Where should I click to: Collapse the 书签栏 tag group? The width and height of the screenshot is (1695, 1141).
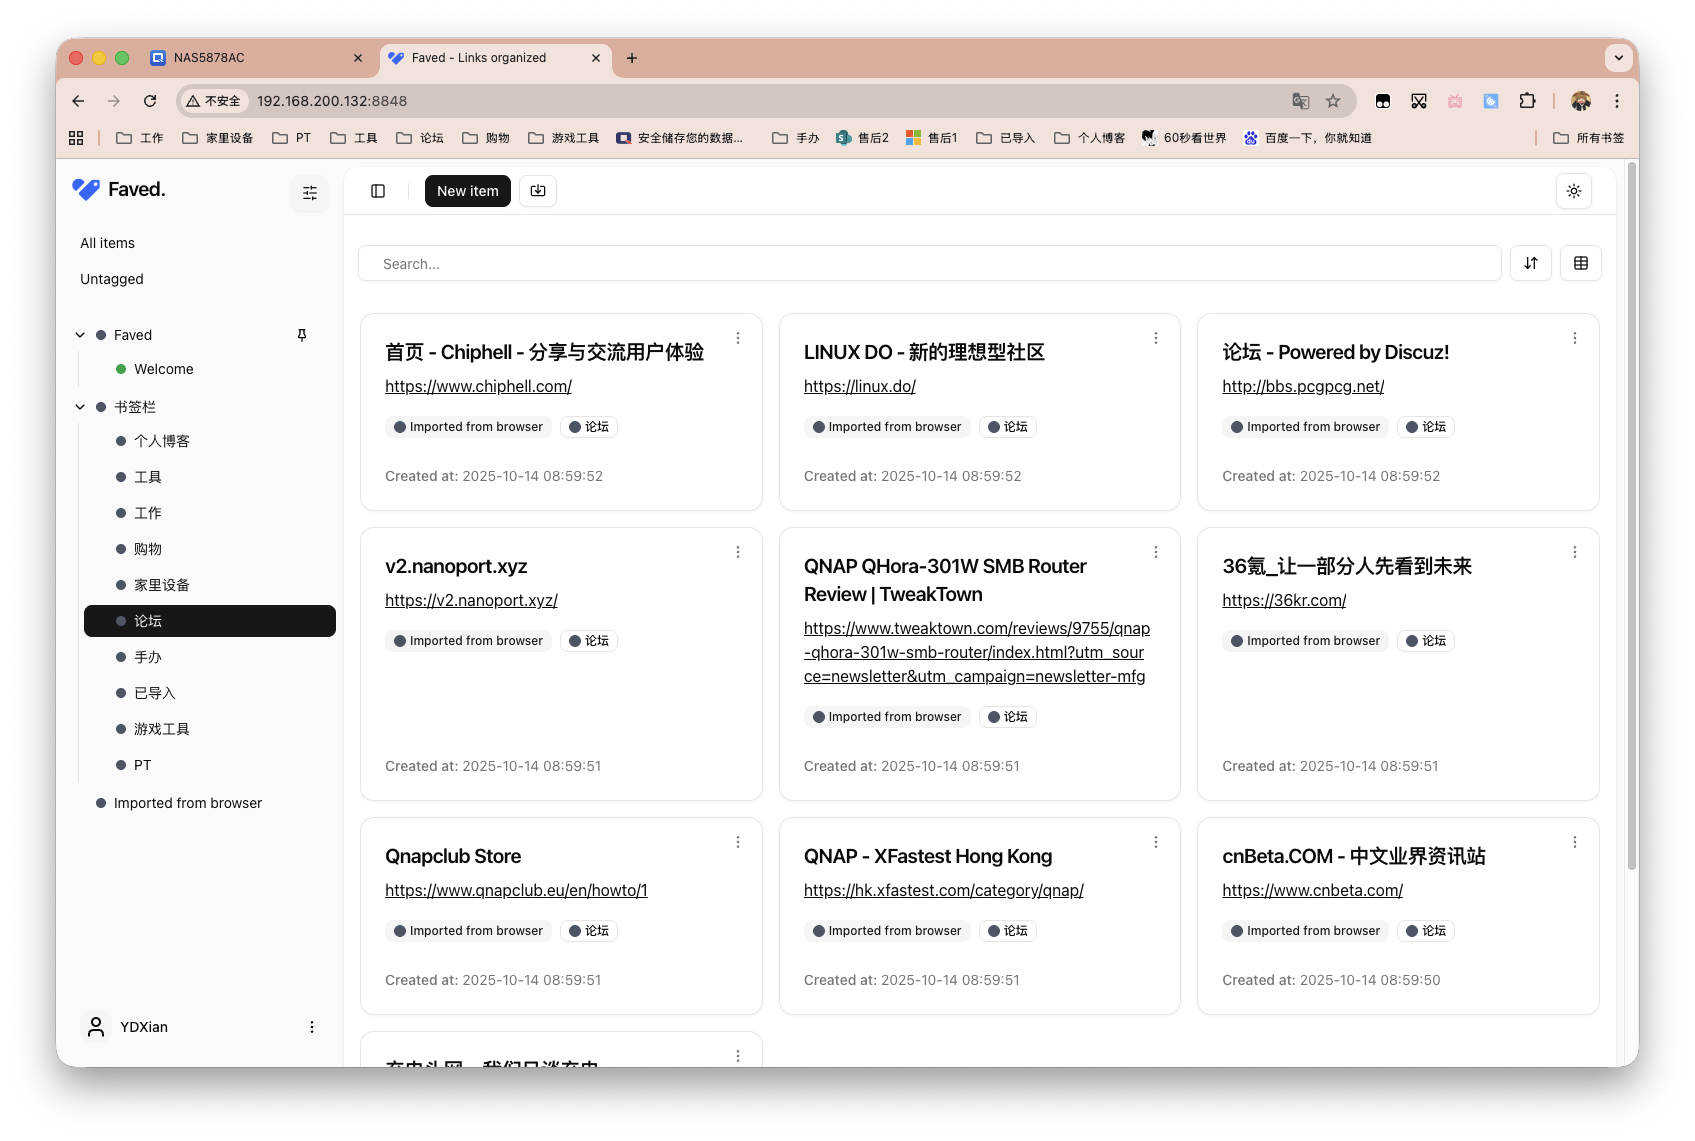80,407
